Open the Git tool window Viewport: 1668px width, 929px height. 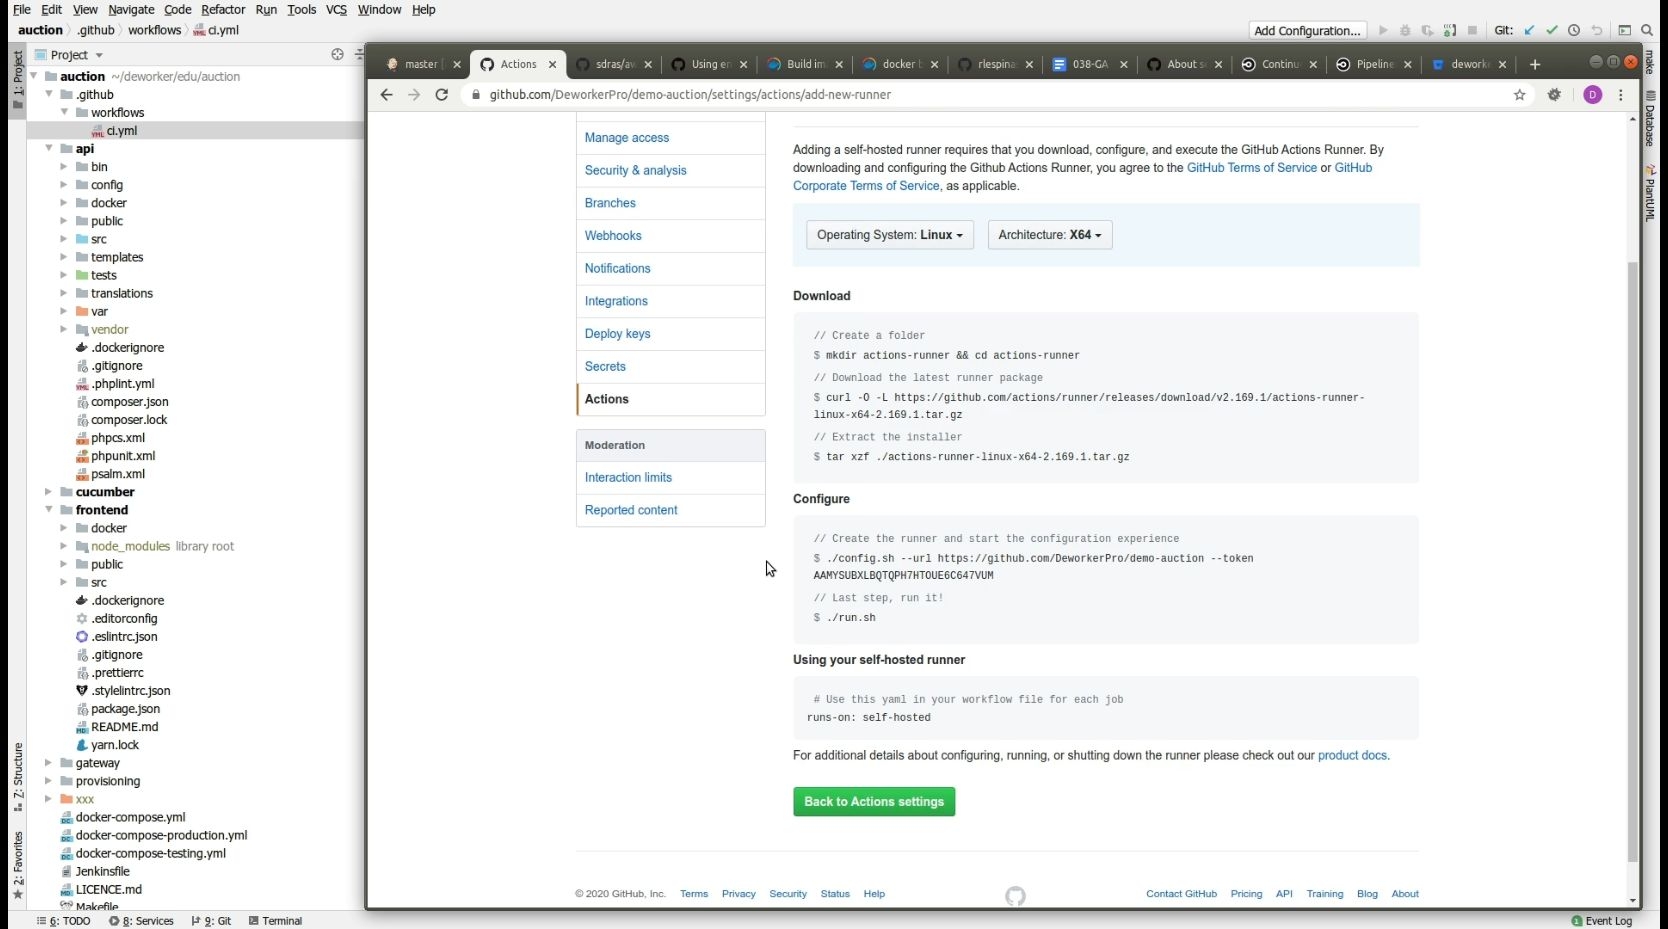[x=211, y=921]
